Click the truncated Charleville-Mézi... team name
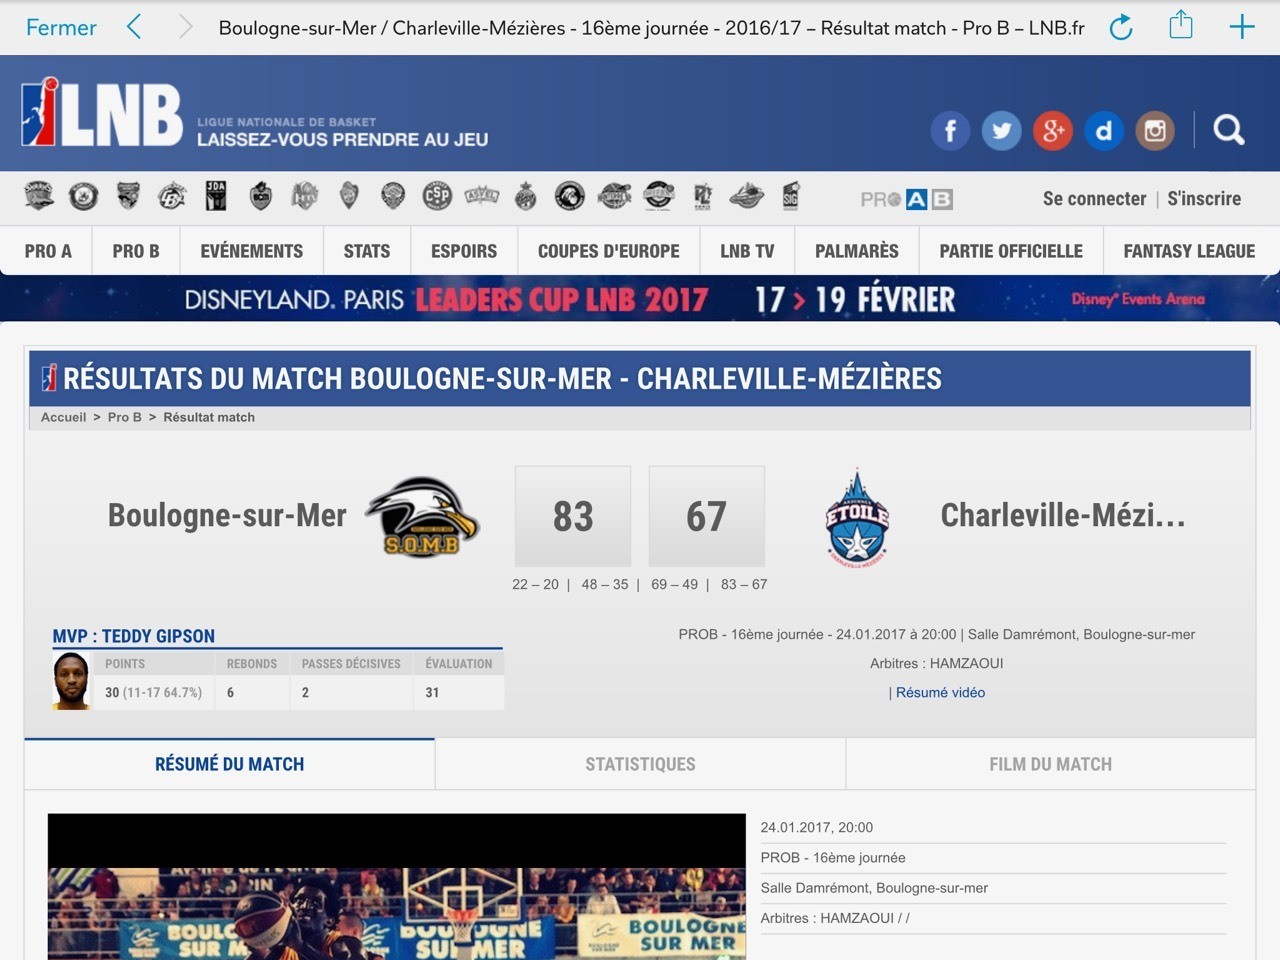 click(1063, 515)
